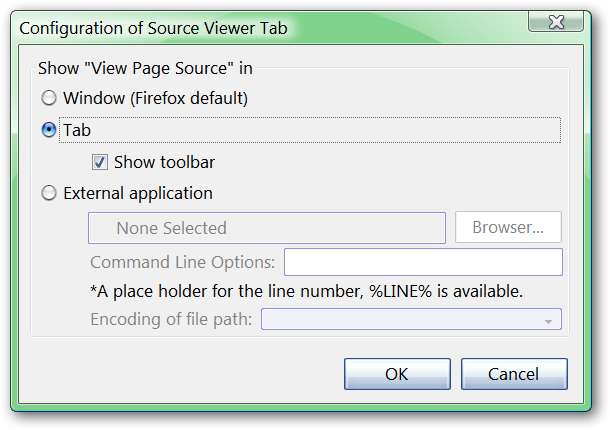The height and width of the screenshot is (430, 610).
Task: Click the Show toolbar label text
Action: click(x=164, y=162)
